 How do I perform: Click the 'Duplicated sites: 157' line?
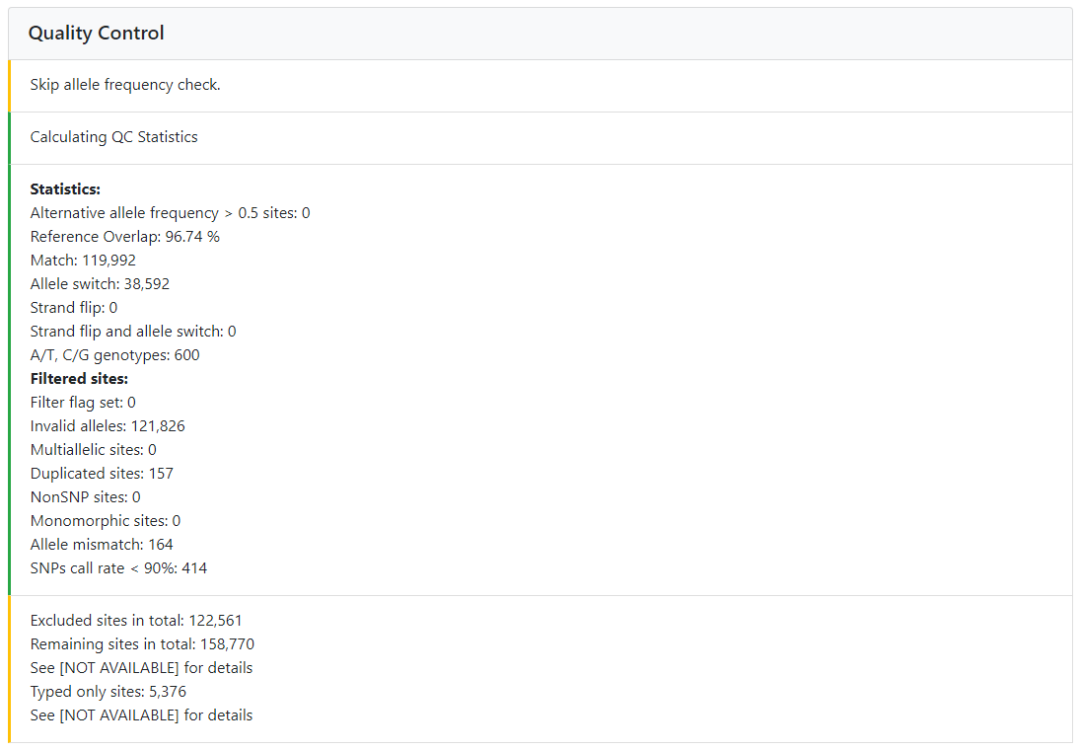(102, 473)
